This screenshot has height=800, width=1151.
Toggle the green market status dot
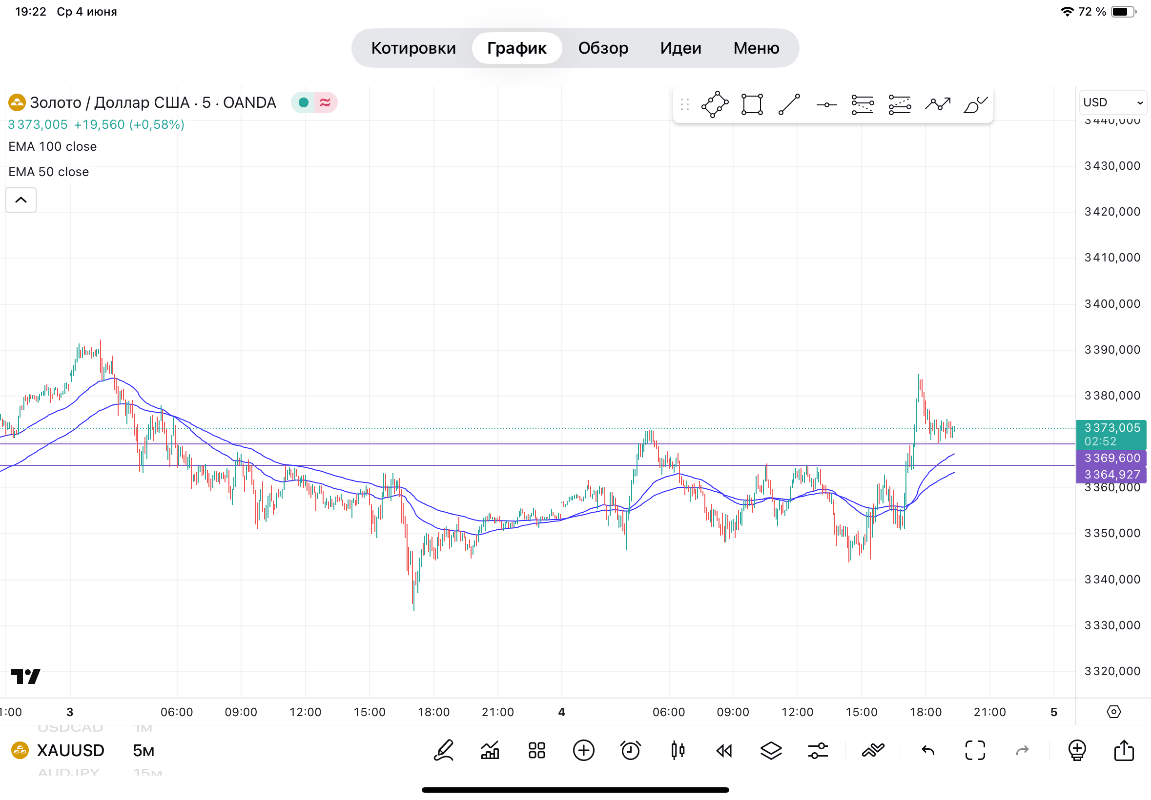click(304, 102)
